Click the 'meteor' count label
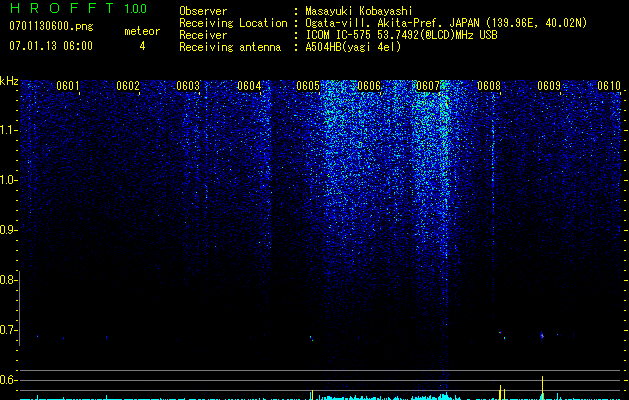Screen dimensions: 629x400 142,31
